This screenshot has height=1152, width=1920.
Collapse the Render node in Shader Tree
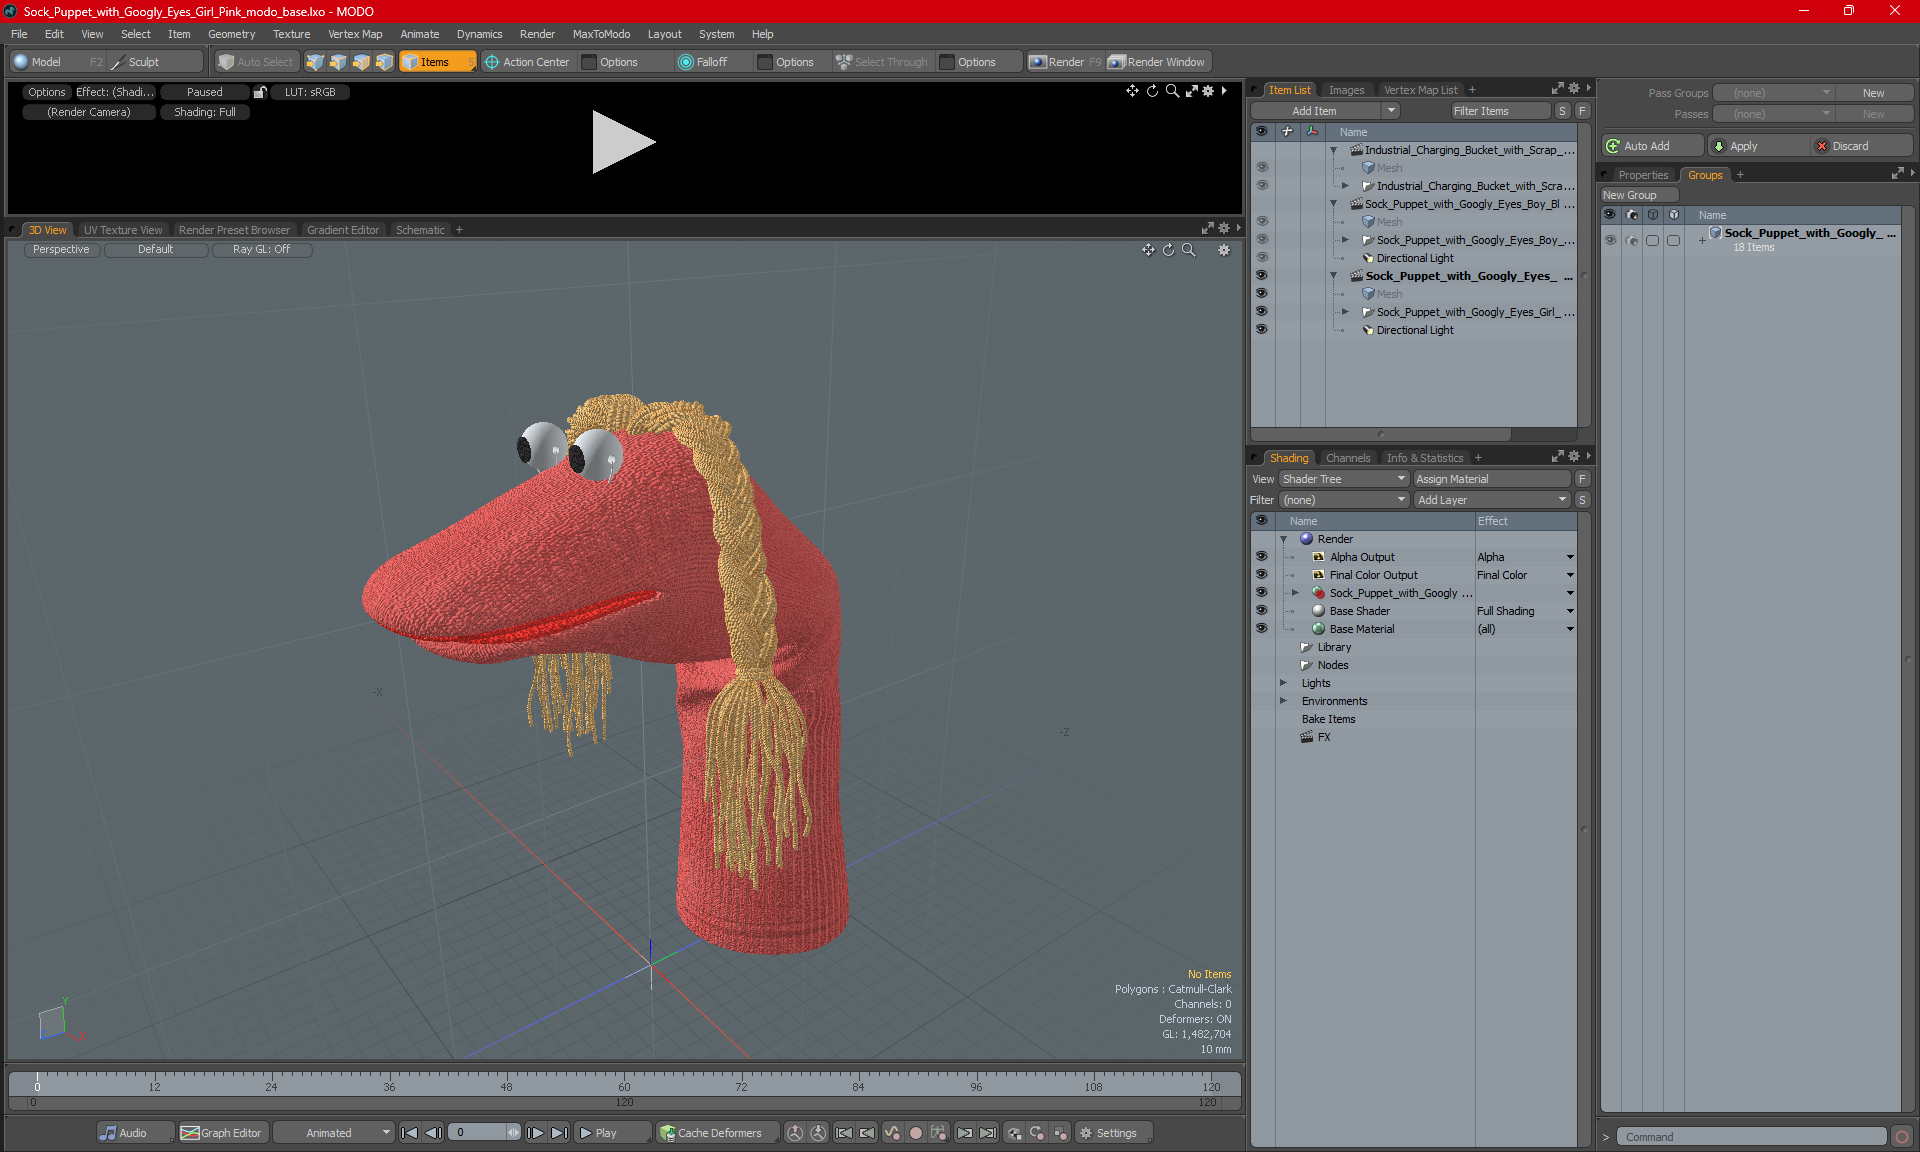[x=1284, y=539]
